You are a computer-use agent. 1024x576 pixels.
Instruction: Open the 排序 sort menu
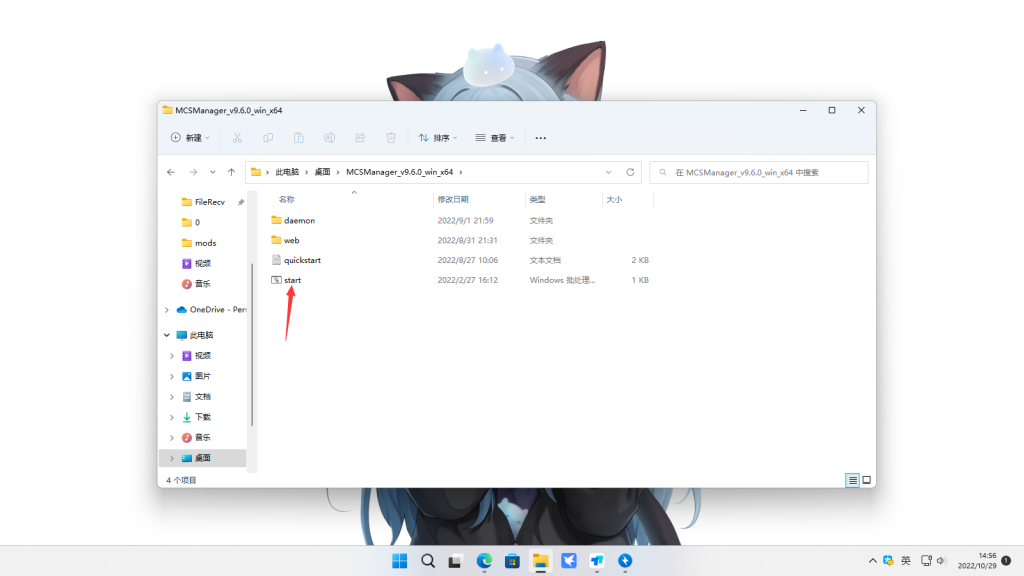pyautogui.click(x=438, y=138)
